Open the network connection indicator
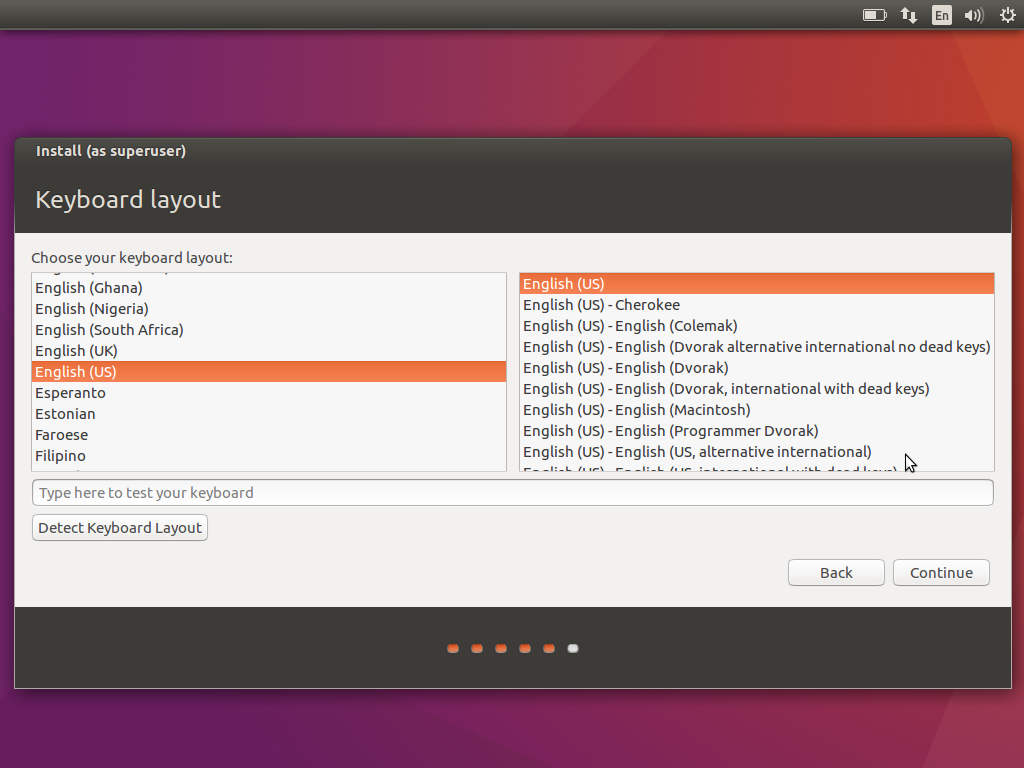Screen dimensions: 1024x768 coord(908,14)
